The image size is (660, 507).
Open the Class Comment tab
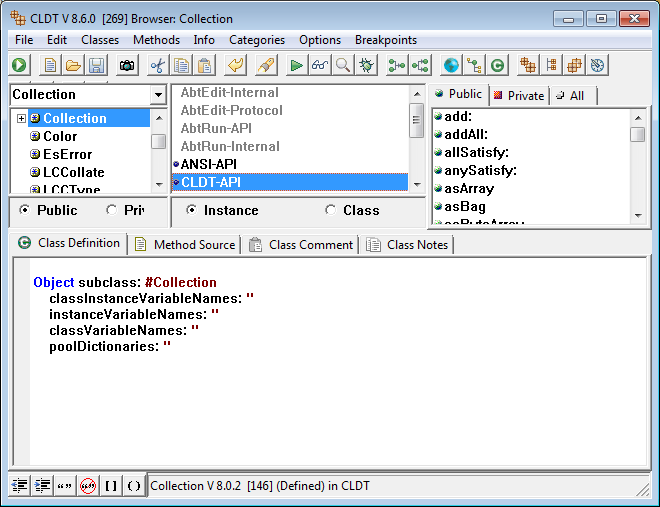coord(302,244)
